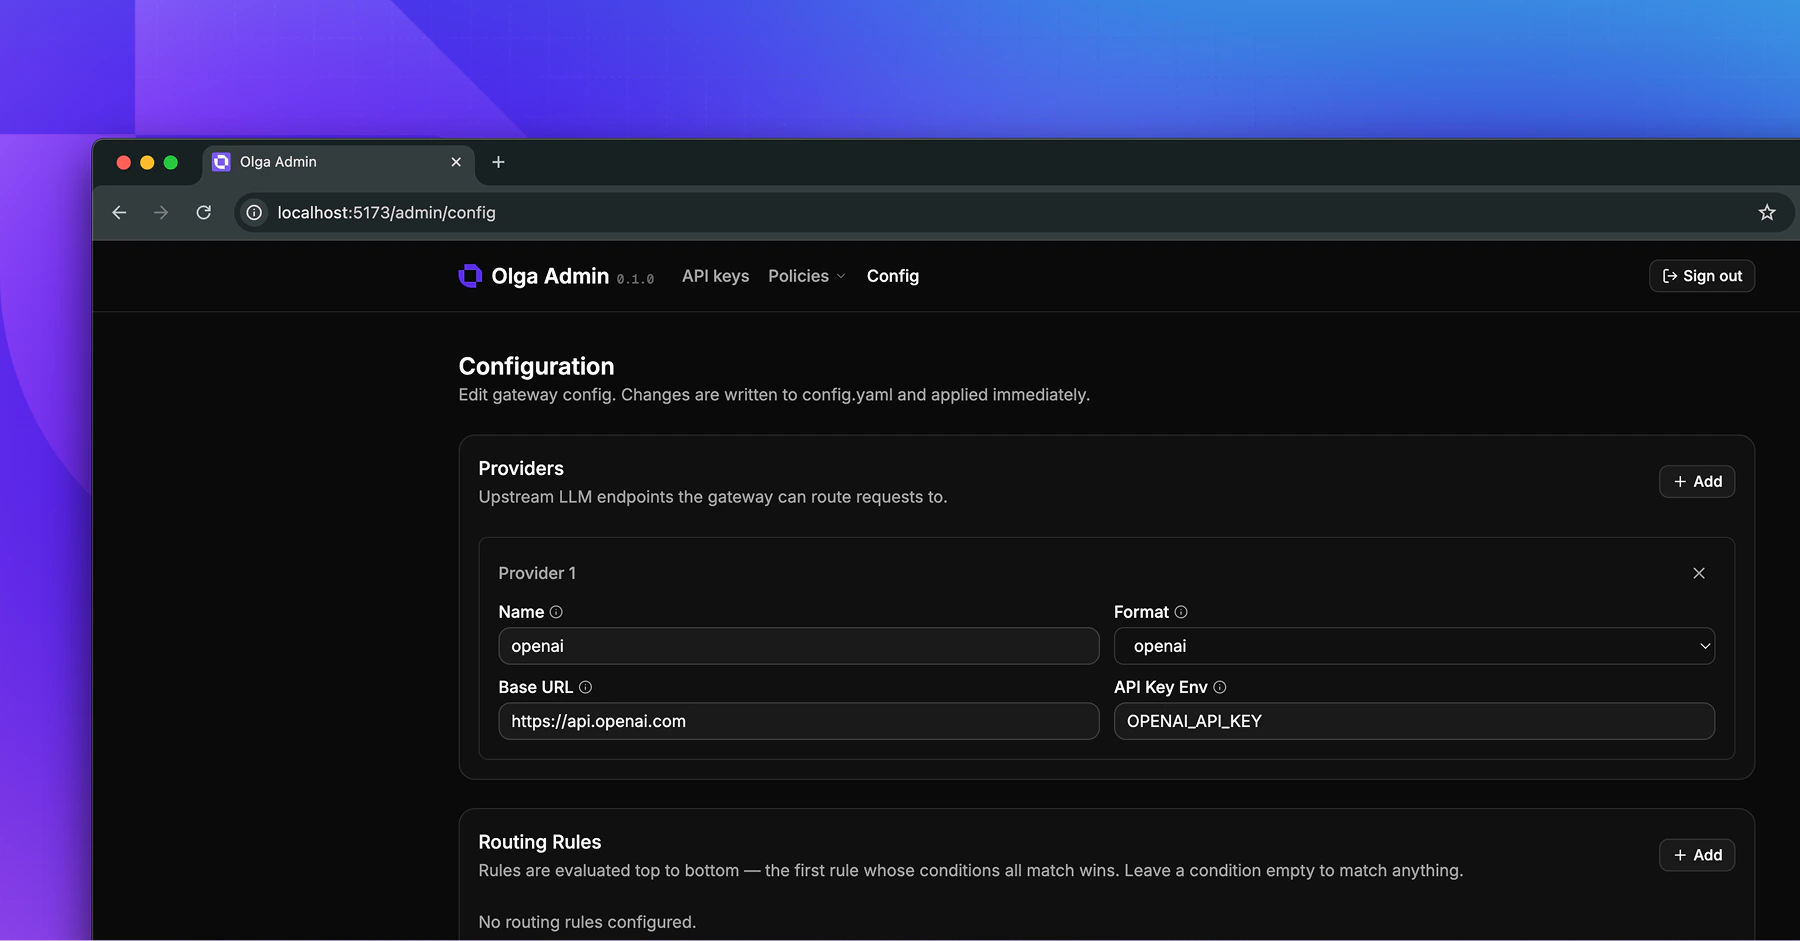Edit the provider Name field
Viewport: 1800px width, 941px height.
tap(799, 646)
